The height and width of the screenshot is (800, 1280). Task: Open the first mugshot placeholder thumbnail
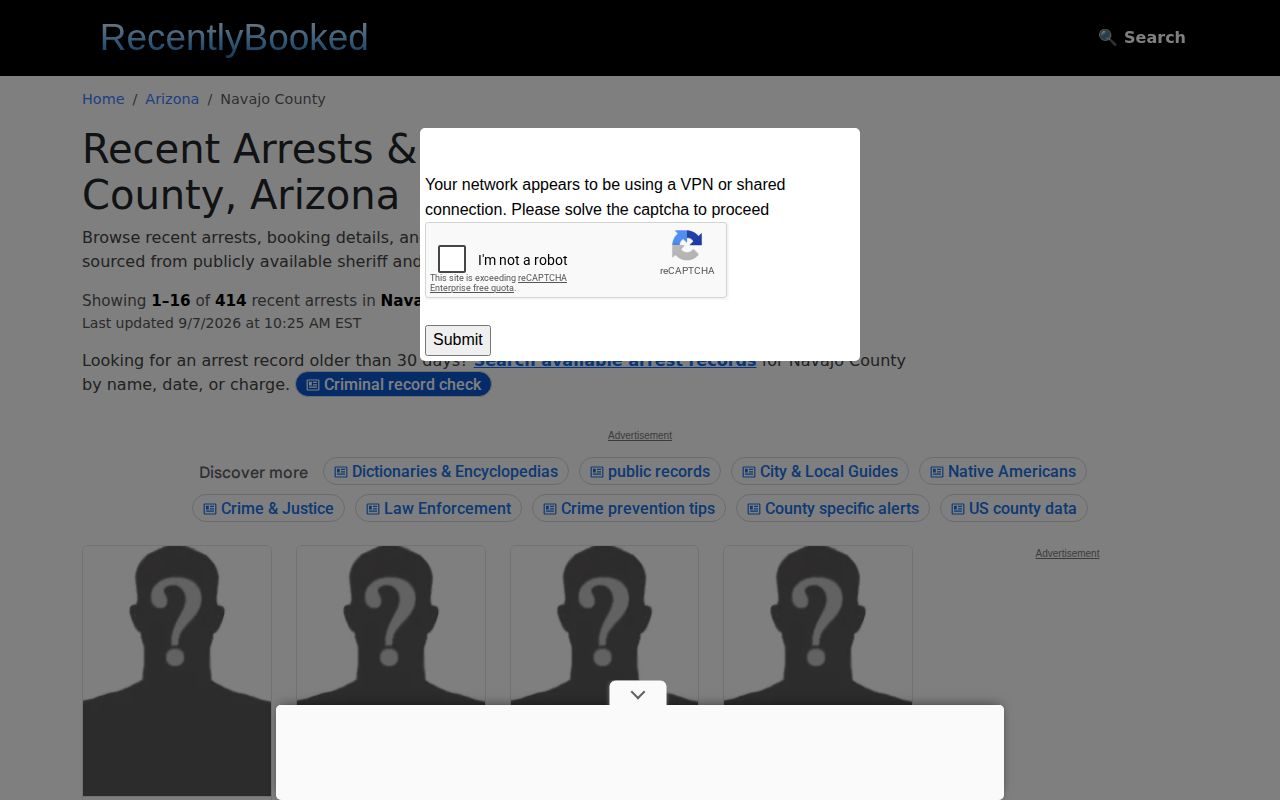pos(177,670)
